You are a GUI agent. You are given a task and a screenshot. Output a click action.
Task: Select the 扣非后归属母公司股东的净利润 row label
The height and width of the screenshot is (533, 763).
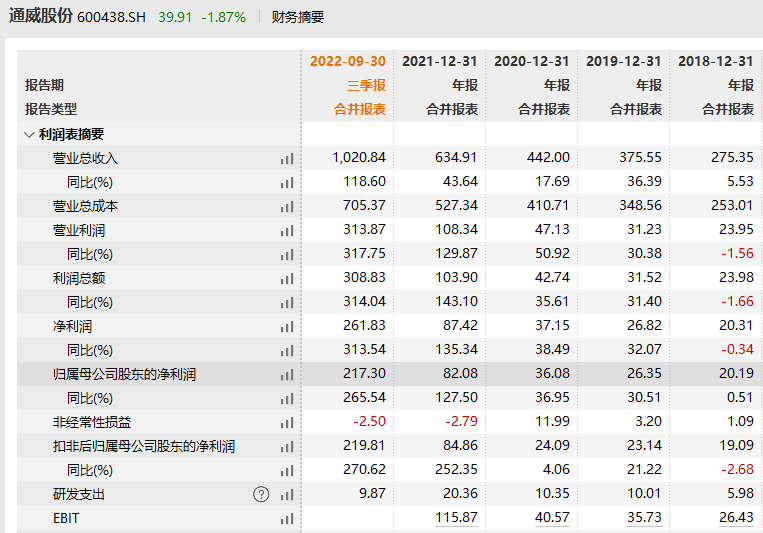coord(144,446)
